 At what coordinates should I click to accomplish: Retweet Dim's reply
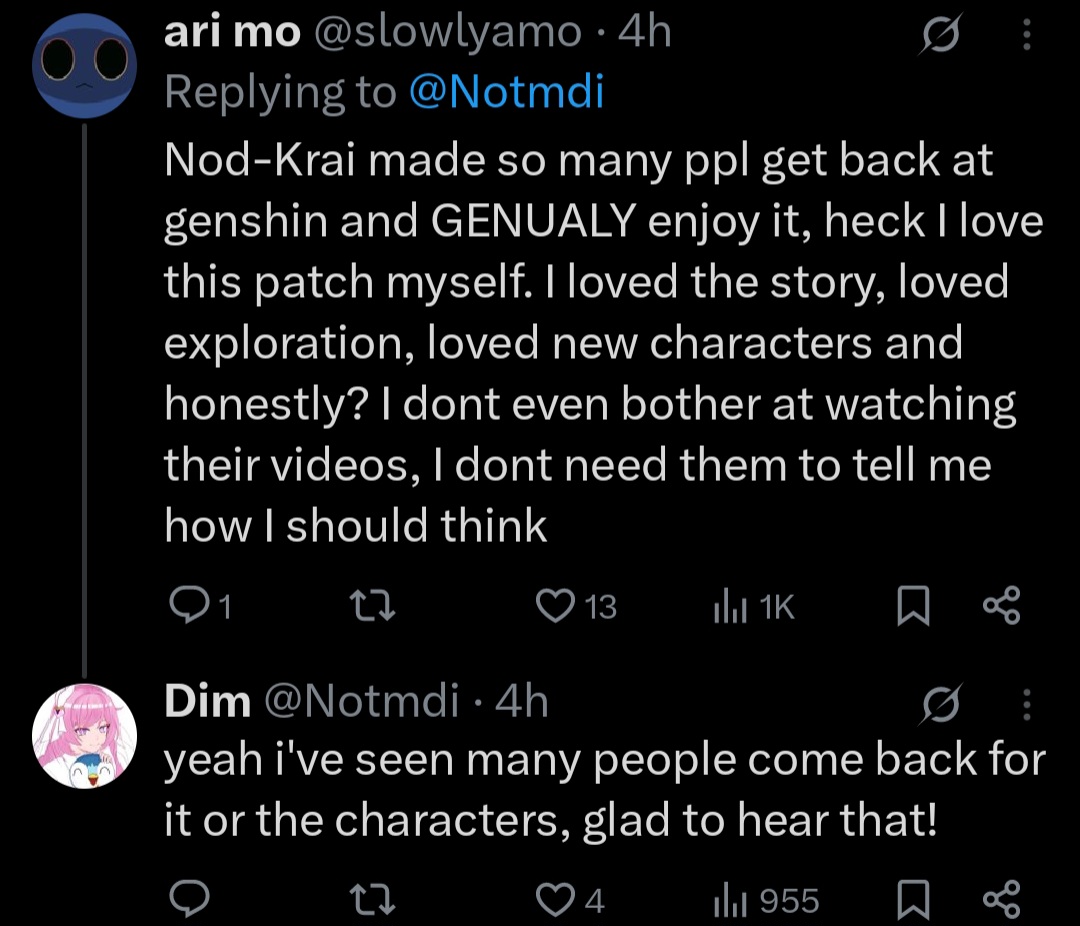[372, 899]
